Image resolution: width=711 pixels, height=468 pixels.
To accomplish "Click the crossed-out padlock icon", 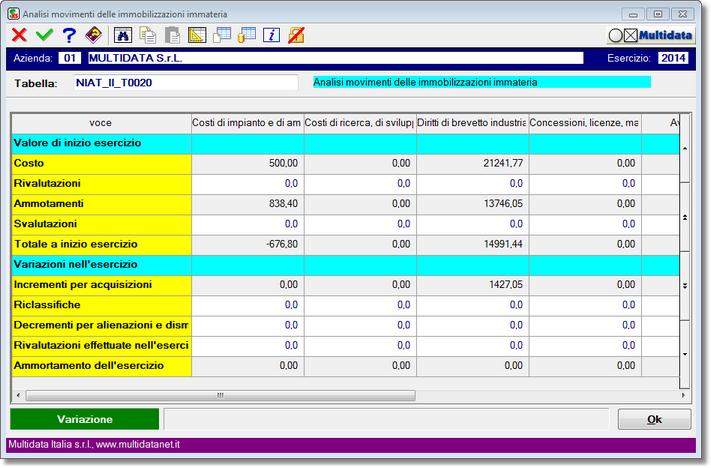I will [296, 35].
